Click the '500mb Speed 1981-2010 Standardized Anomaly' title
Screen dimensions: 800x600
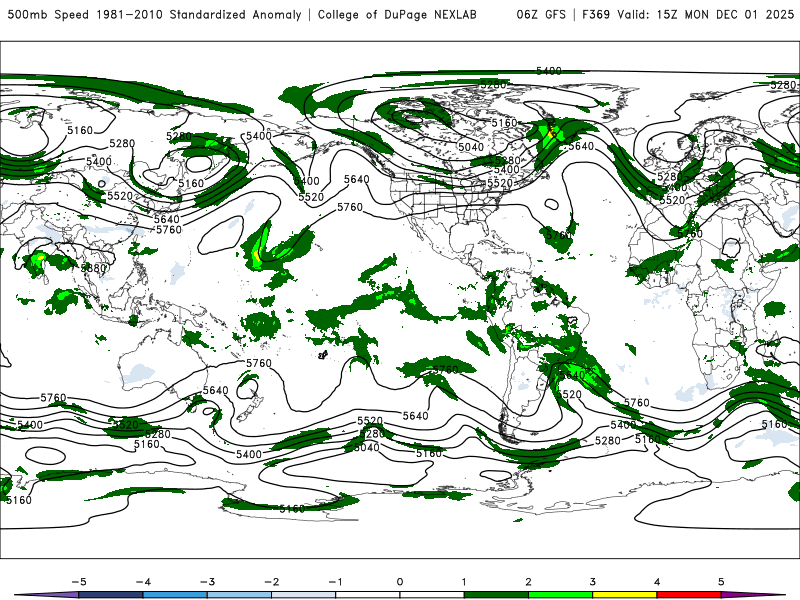pos(154,15)
